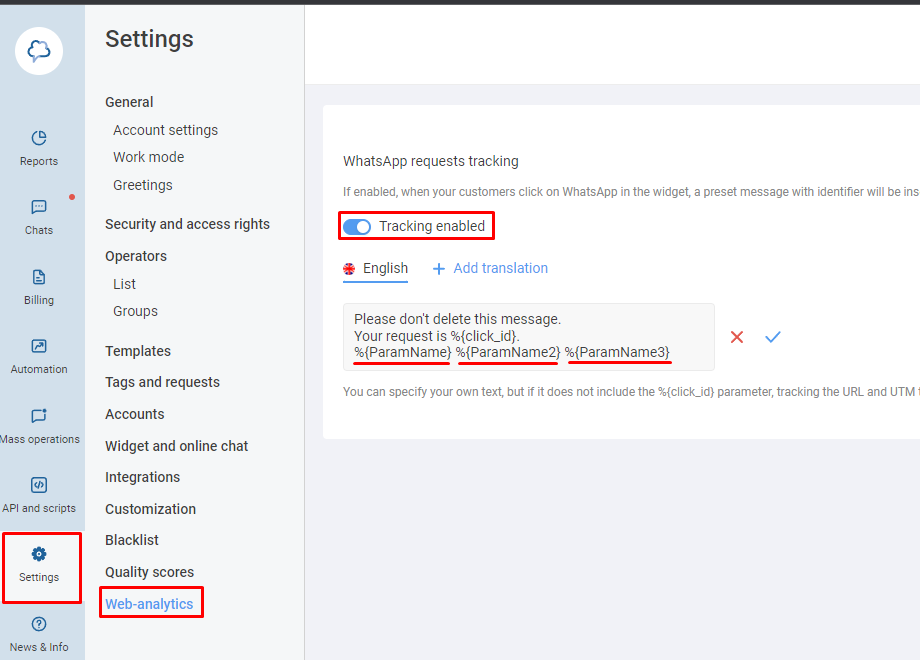
Task: Disable the Tracking enabled toggle
Action: [357, 227]
